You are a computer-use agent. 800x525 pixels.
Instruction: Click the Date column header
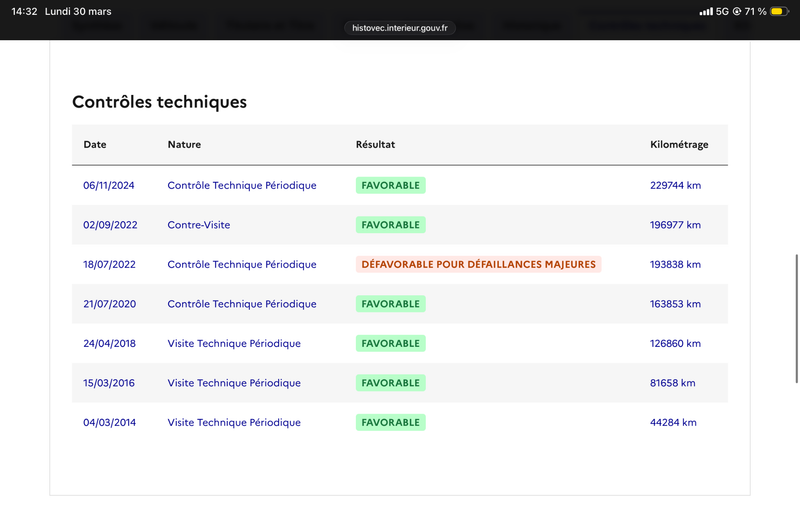(95, 145)
